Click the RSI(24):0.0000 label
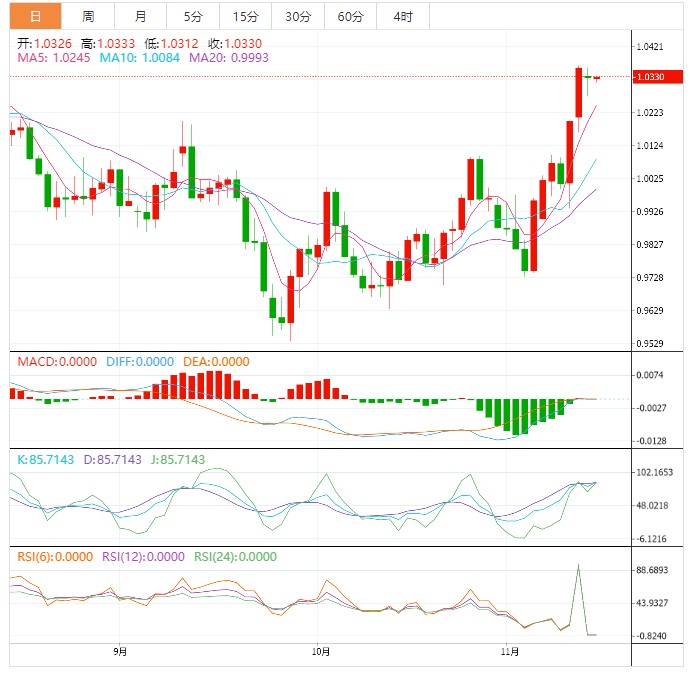The image size is (690, 673). [x=235, y=557]
